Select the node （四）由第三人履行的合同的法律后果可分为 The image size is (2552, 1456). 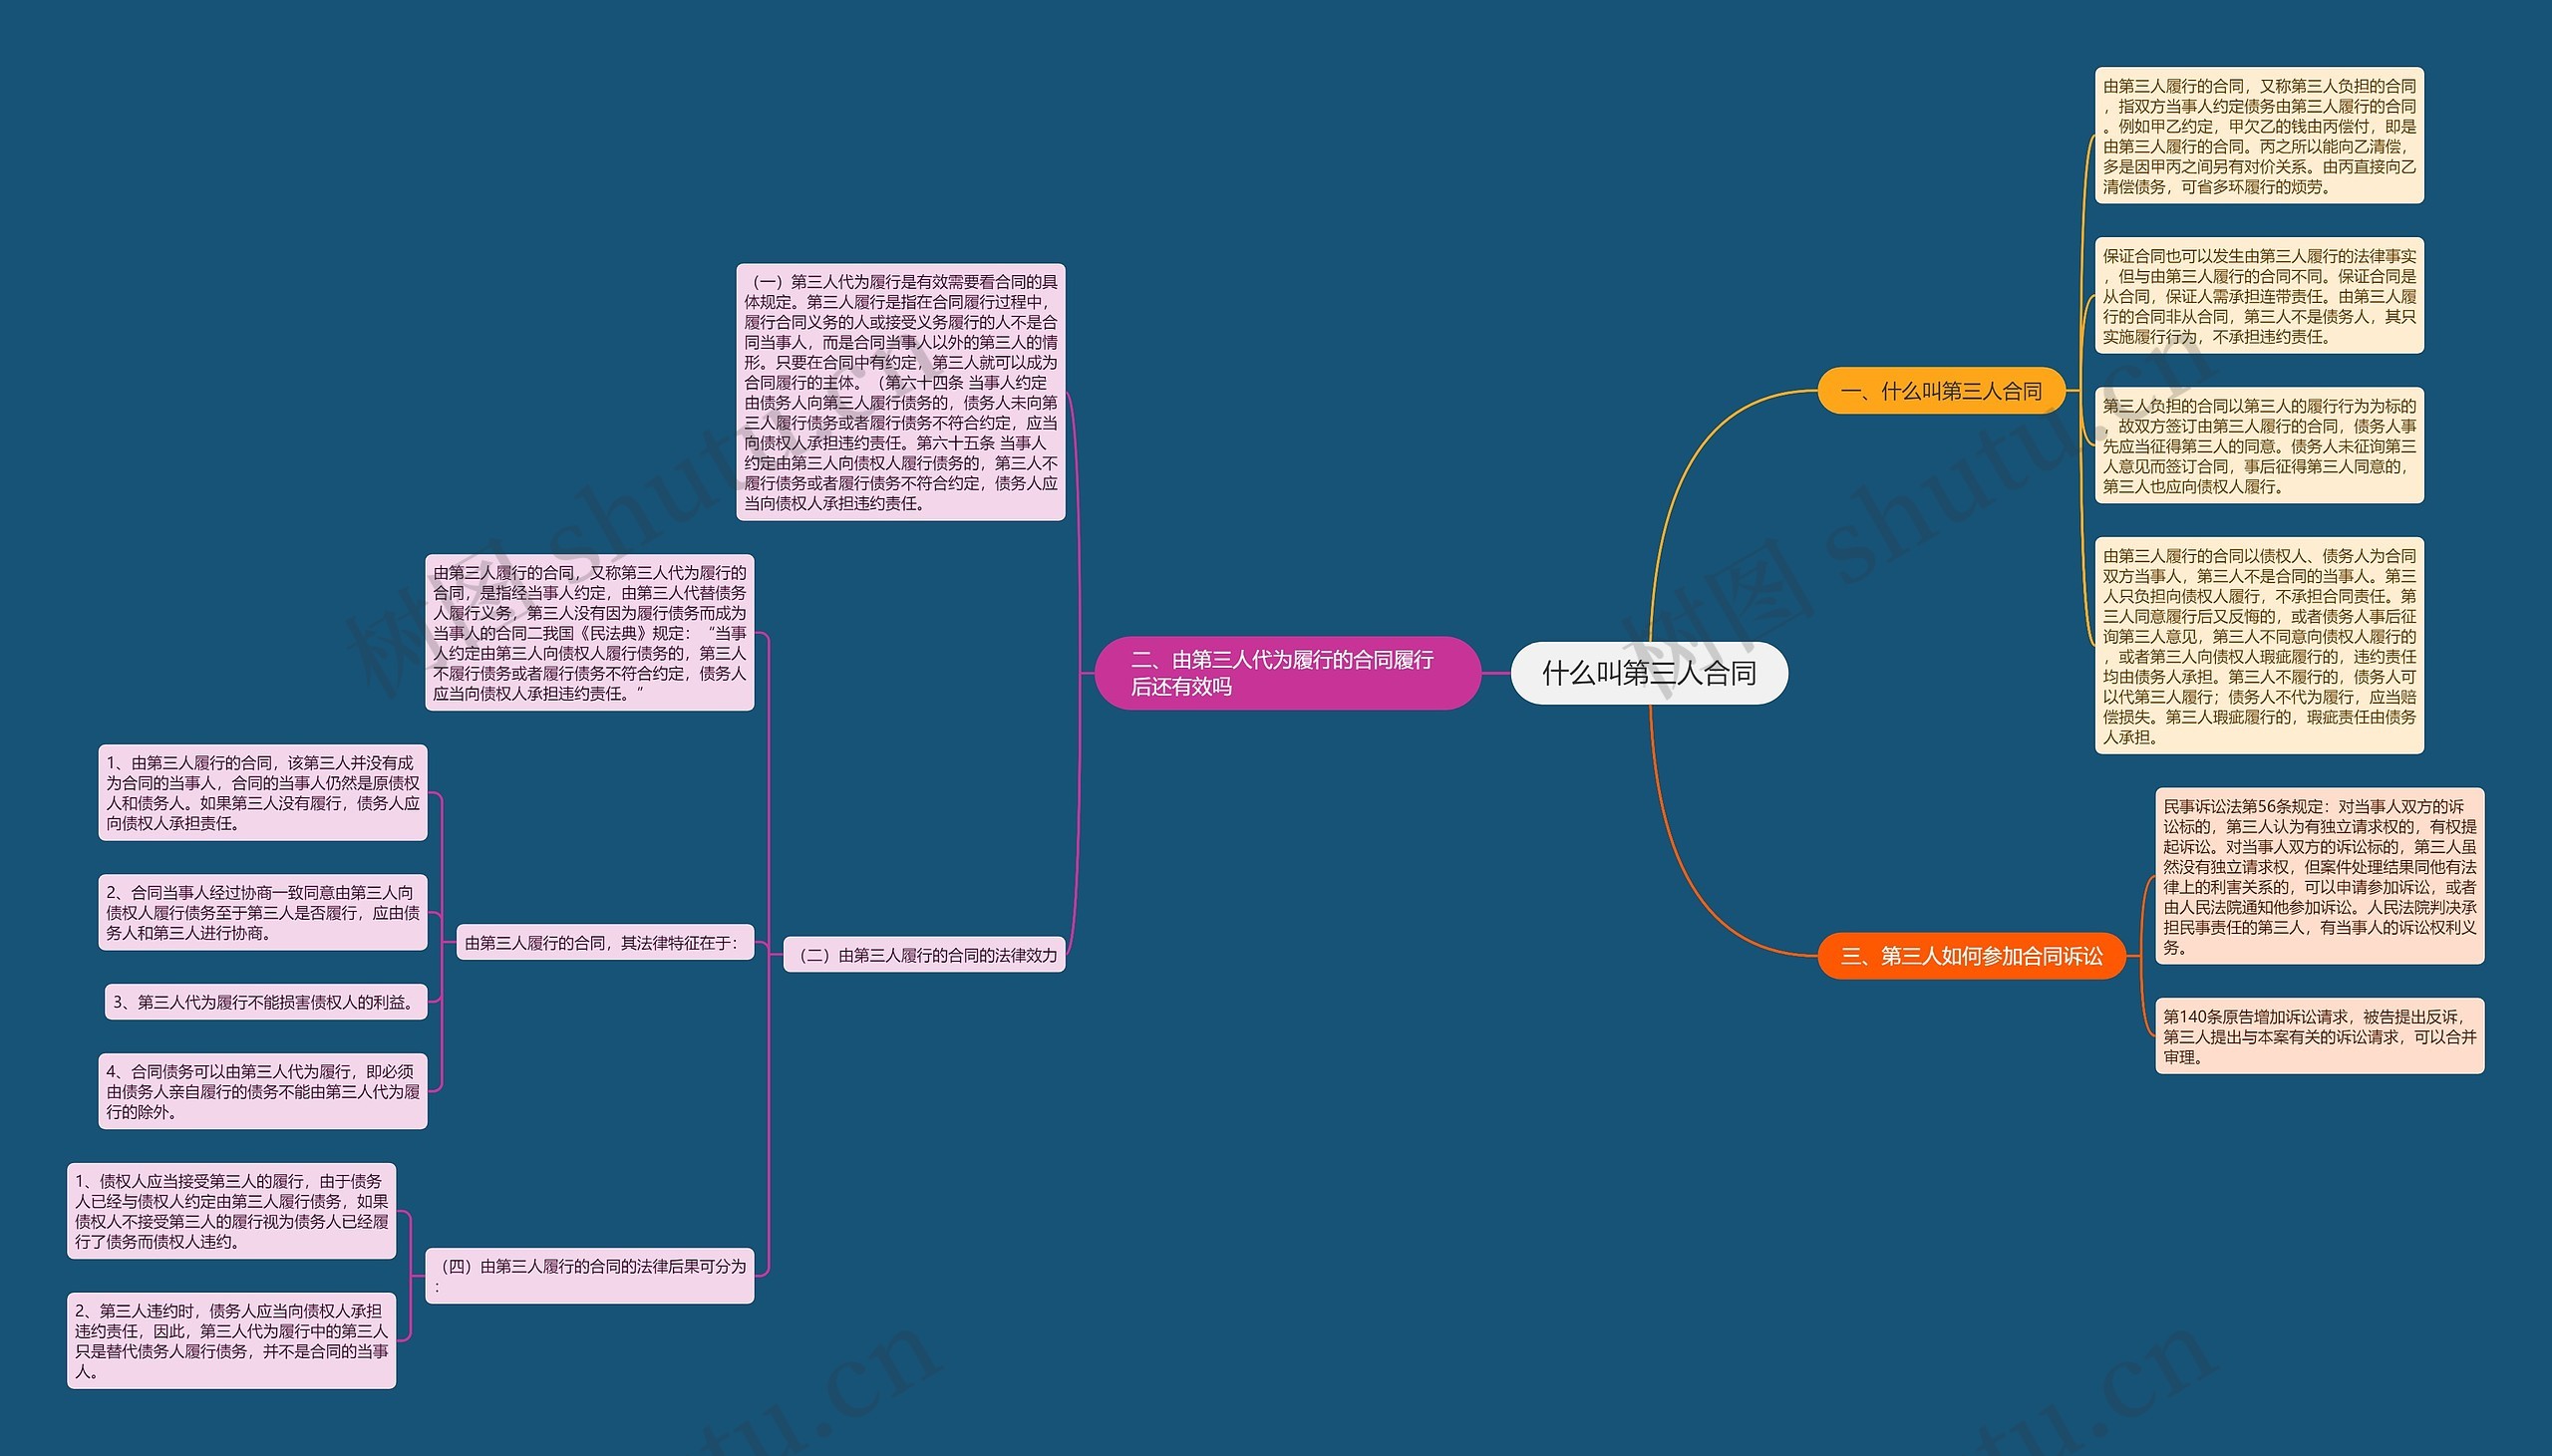(x=590, y=1275)
